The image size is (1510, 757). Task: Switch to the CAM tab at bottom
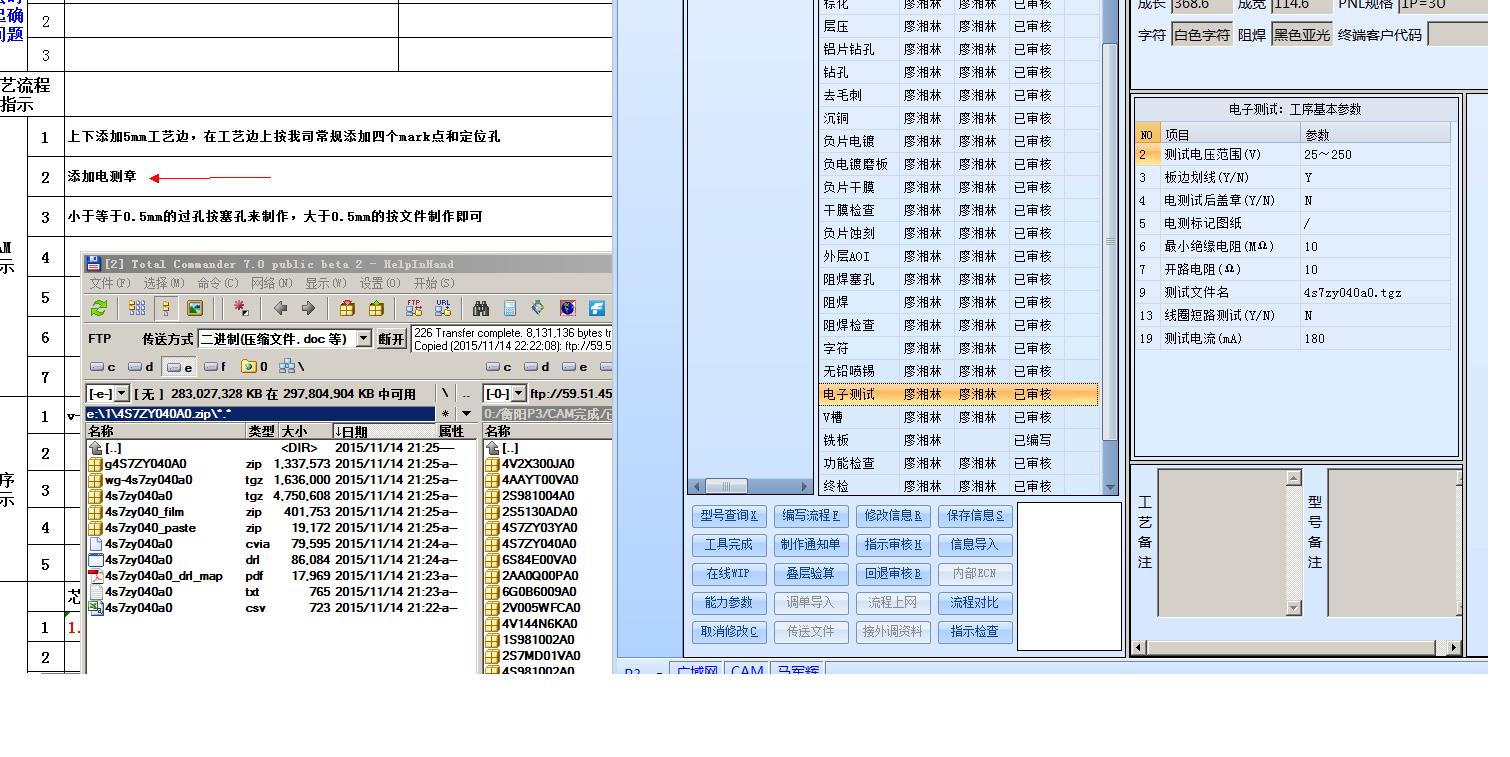(747, 670)
